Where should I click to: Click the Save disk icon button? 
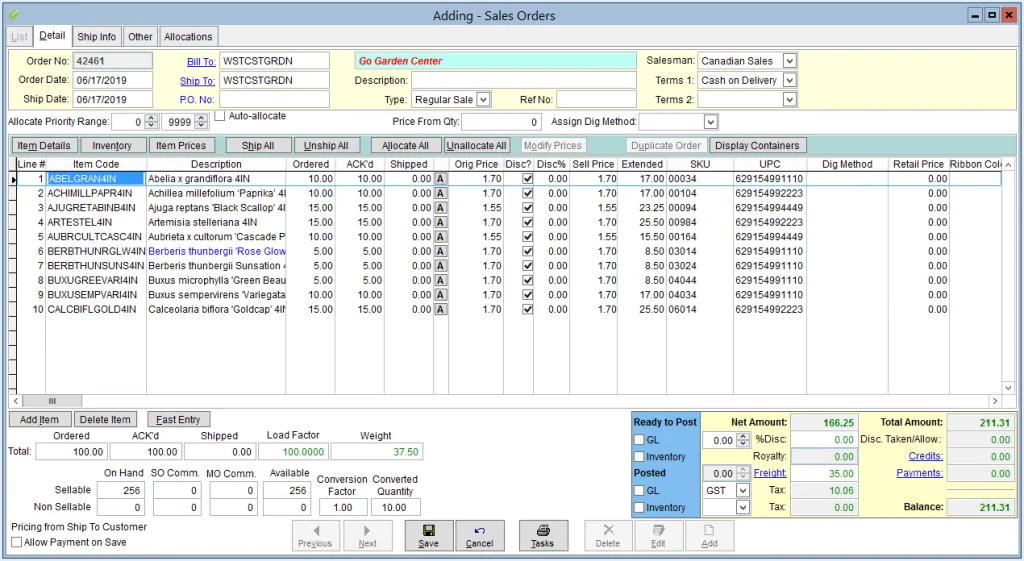pos(428,536)
